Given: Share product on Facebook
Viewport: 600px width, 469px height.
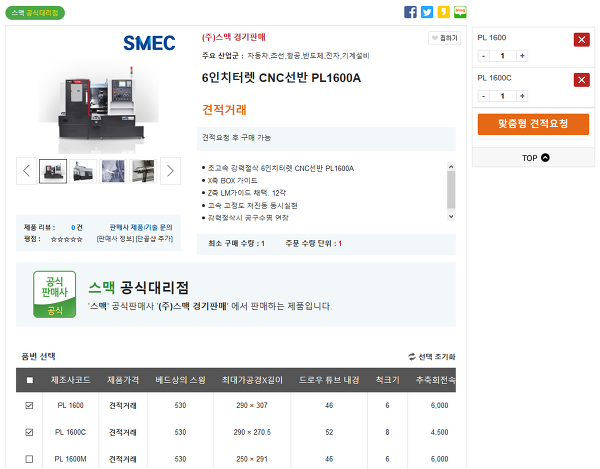Looking at the screenshot, I should (x=410, y=12).
